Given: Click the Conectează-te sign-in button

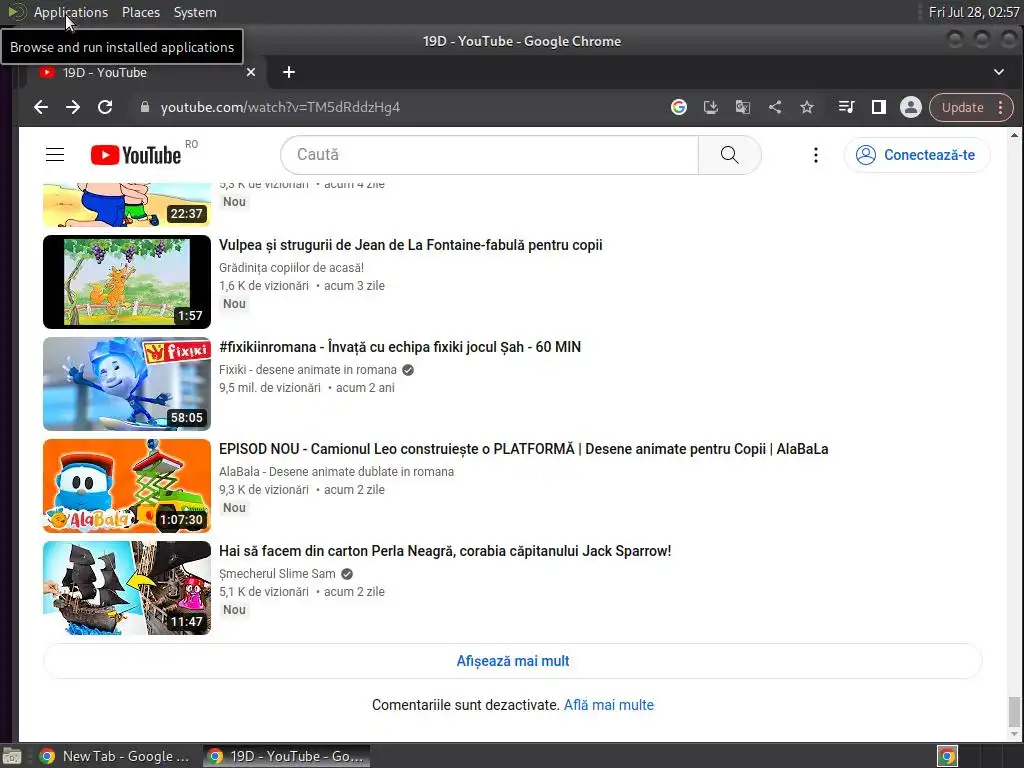Looking at the screenshot, I should pos(917,155).
